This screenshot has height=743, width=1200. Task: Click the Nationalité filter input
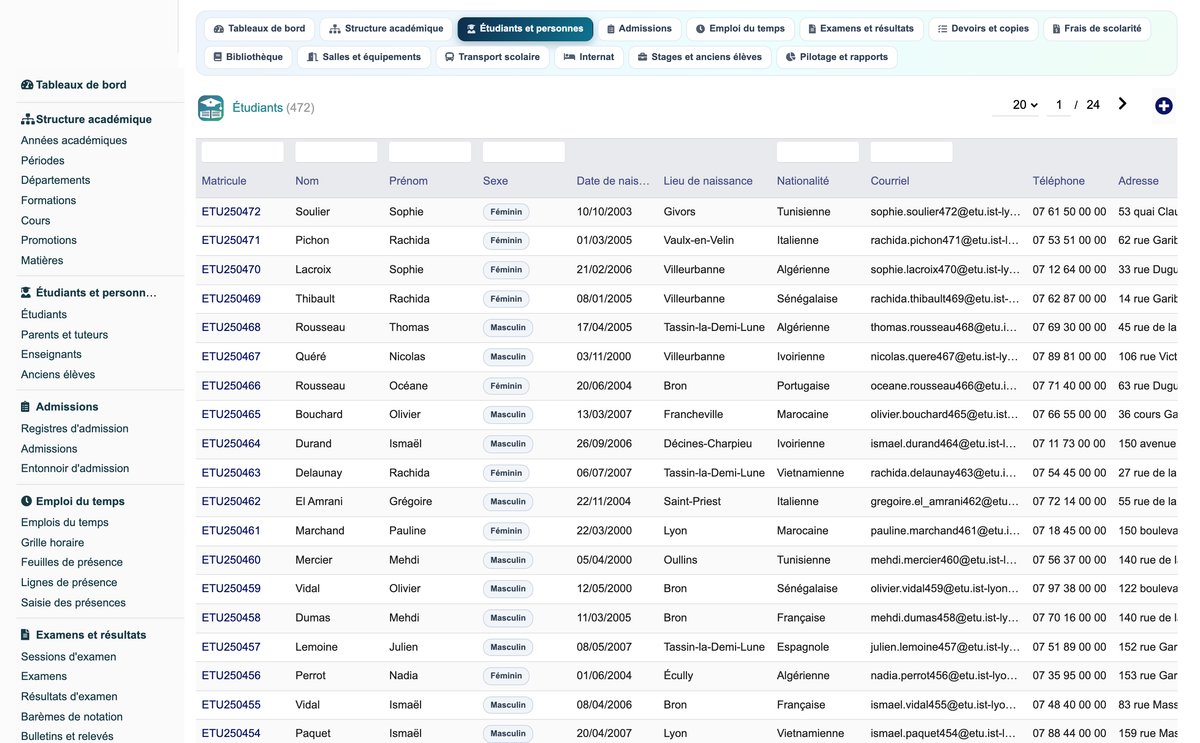coord(818,152)
